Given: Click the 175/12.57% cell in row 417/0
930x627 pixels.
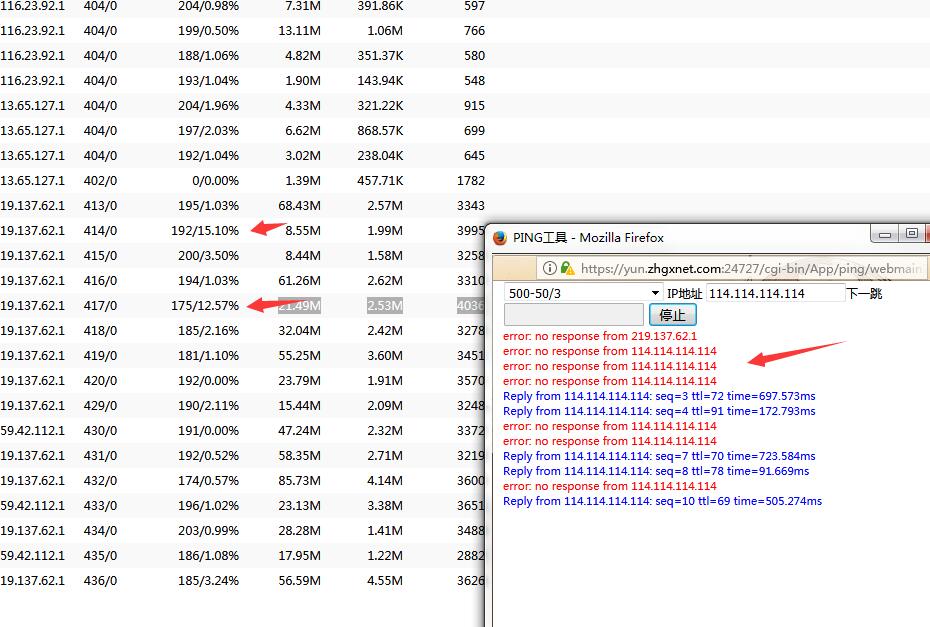Looking at the screenshot, I should click(205, 305).
